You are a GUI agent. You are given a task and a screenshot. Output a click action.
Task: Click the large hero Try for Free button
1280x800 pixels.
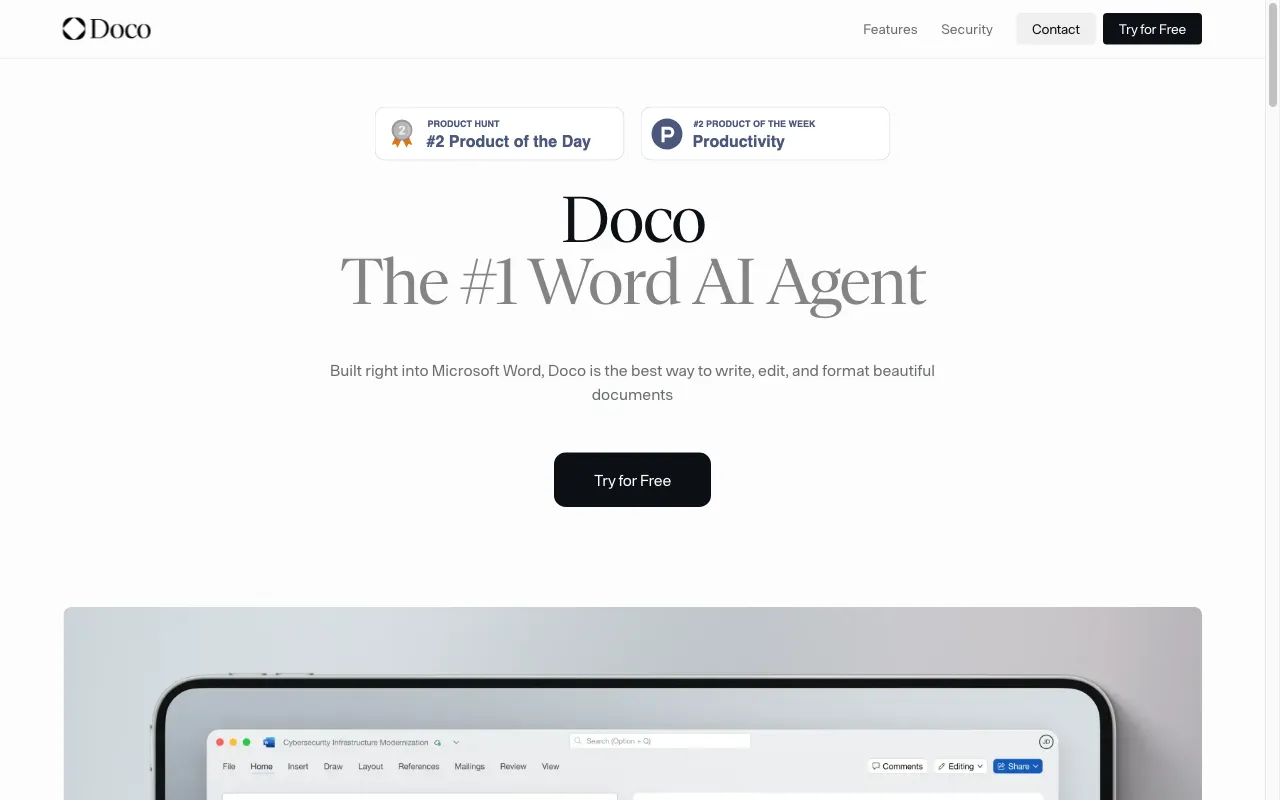632,480
